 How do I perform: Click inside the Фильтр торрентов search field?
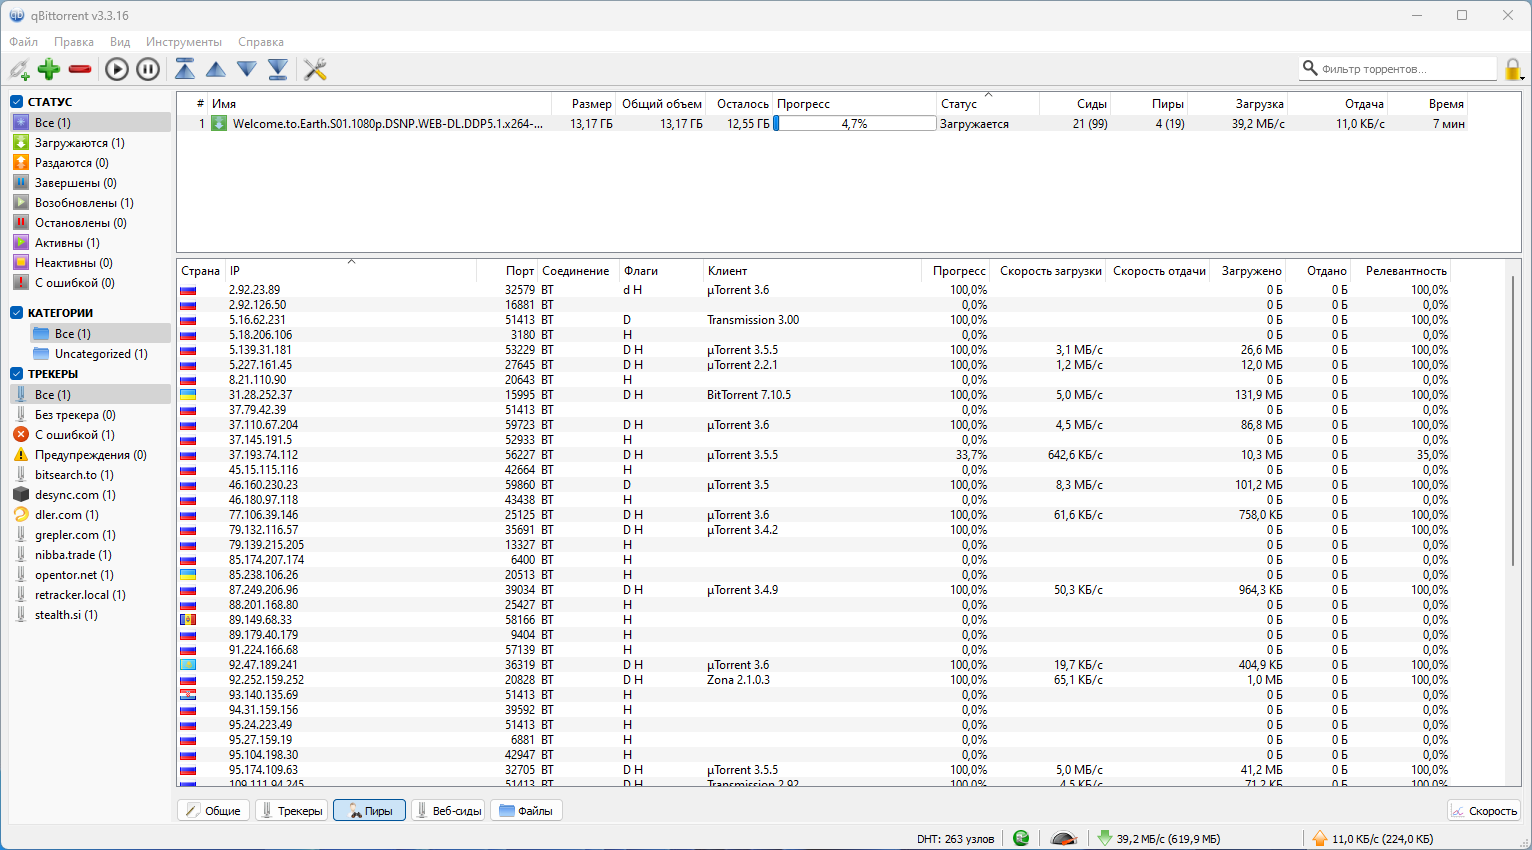coord(1400,68)
